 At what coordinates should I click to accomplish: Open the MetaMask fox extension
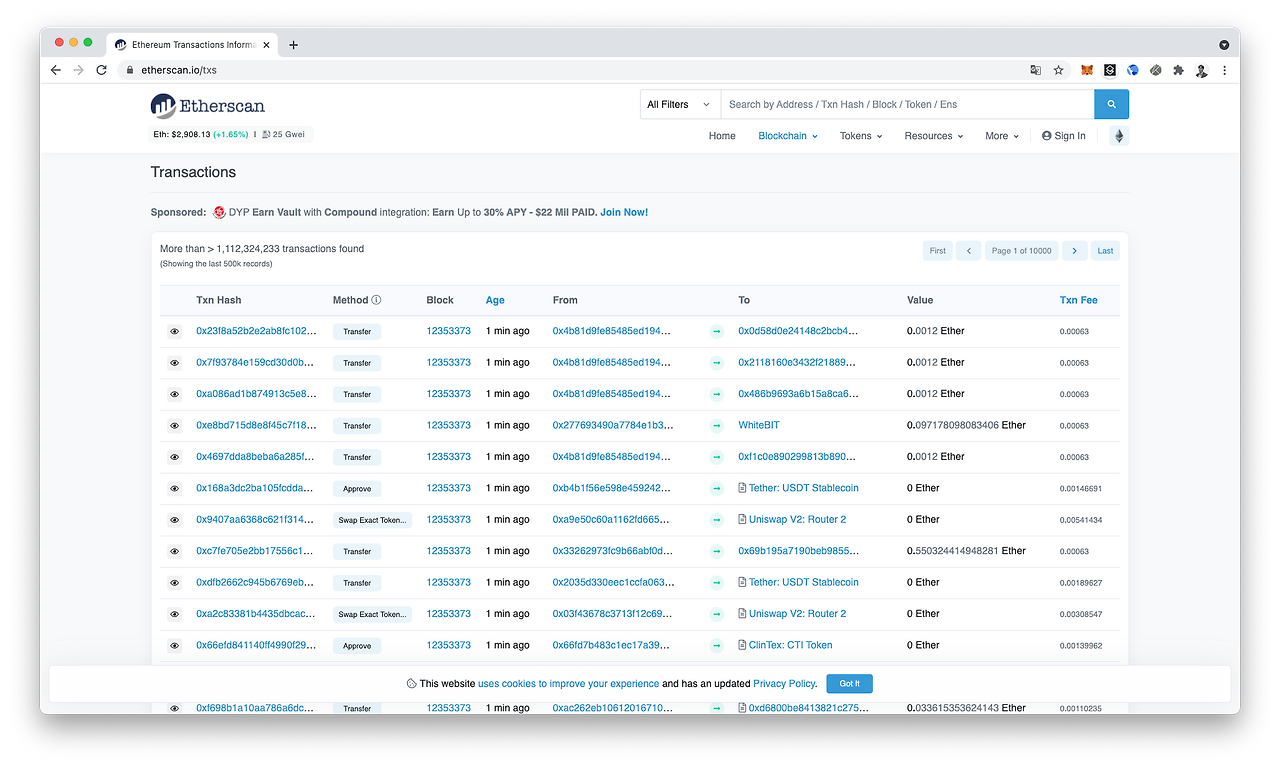pyautogui.click(x=1087, y=70)
